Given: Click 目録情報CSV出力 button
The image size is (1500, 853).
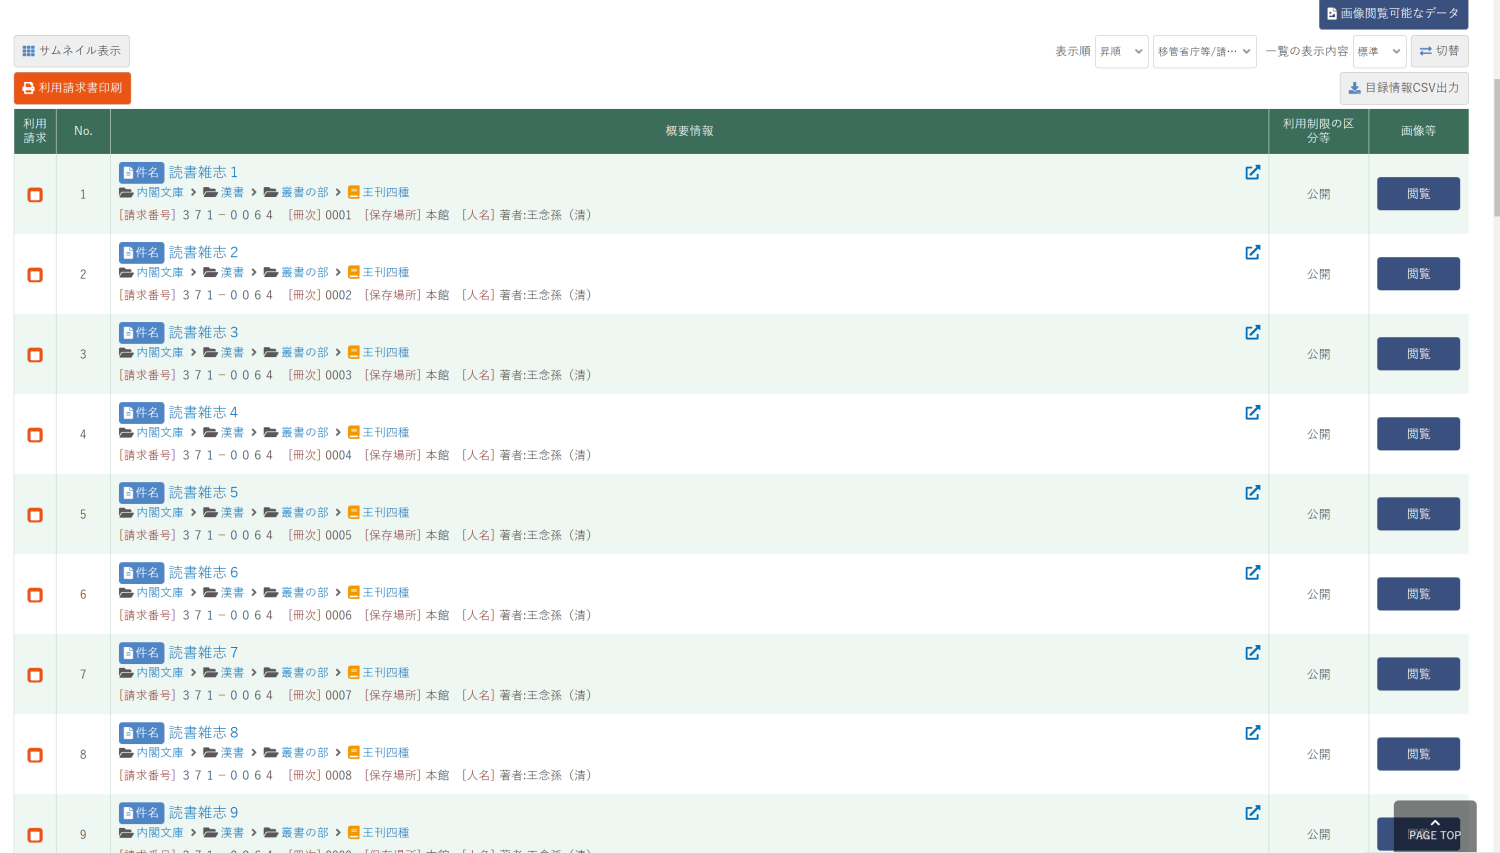Looking at the screenshot, I should point(1403,88).
